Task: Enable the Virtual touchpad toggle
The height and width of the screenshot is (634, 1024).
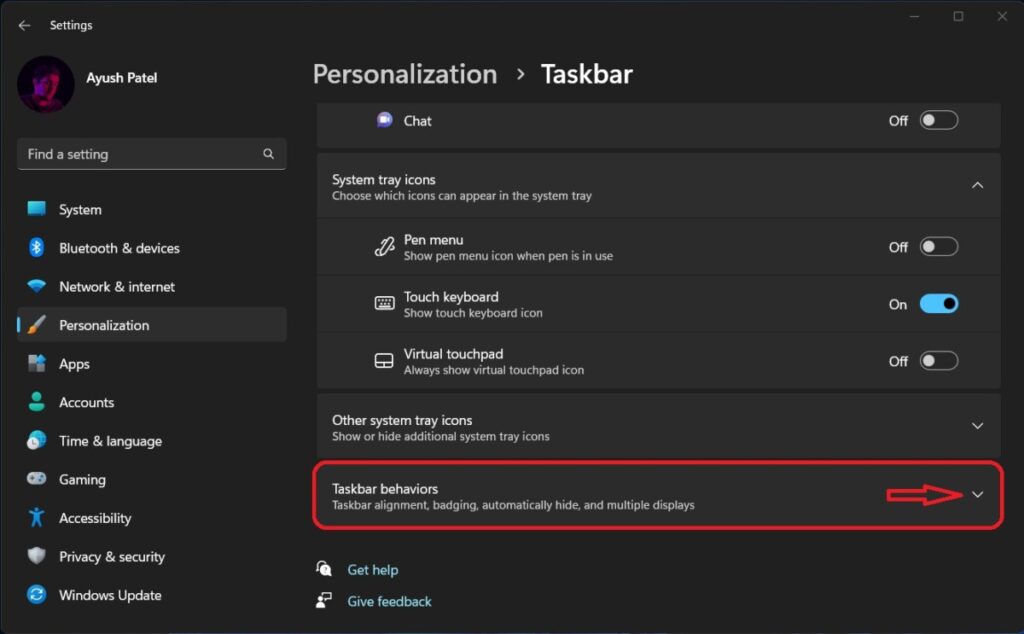Action: [938, 360]
